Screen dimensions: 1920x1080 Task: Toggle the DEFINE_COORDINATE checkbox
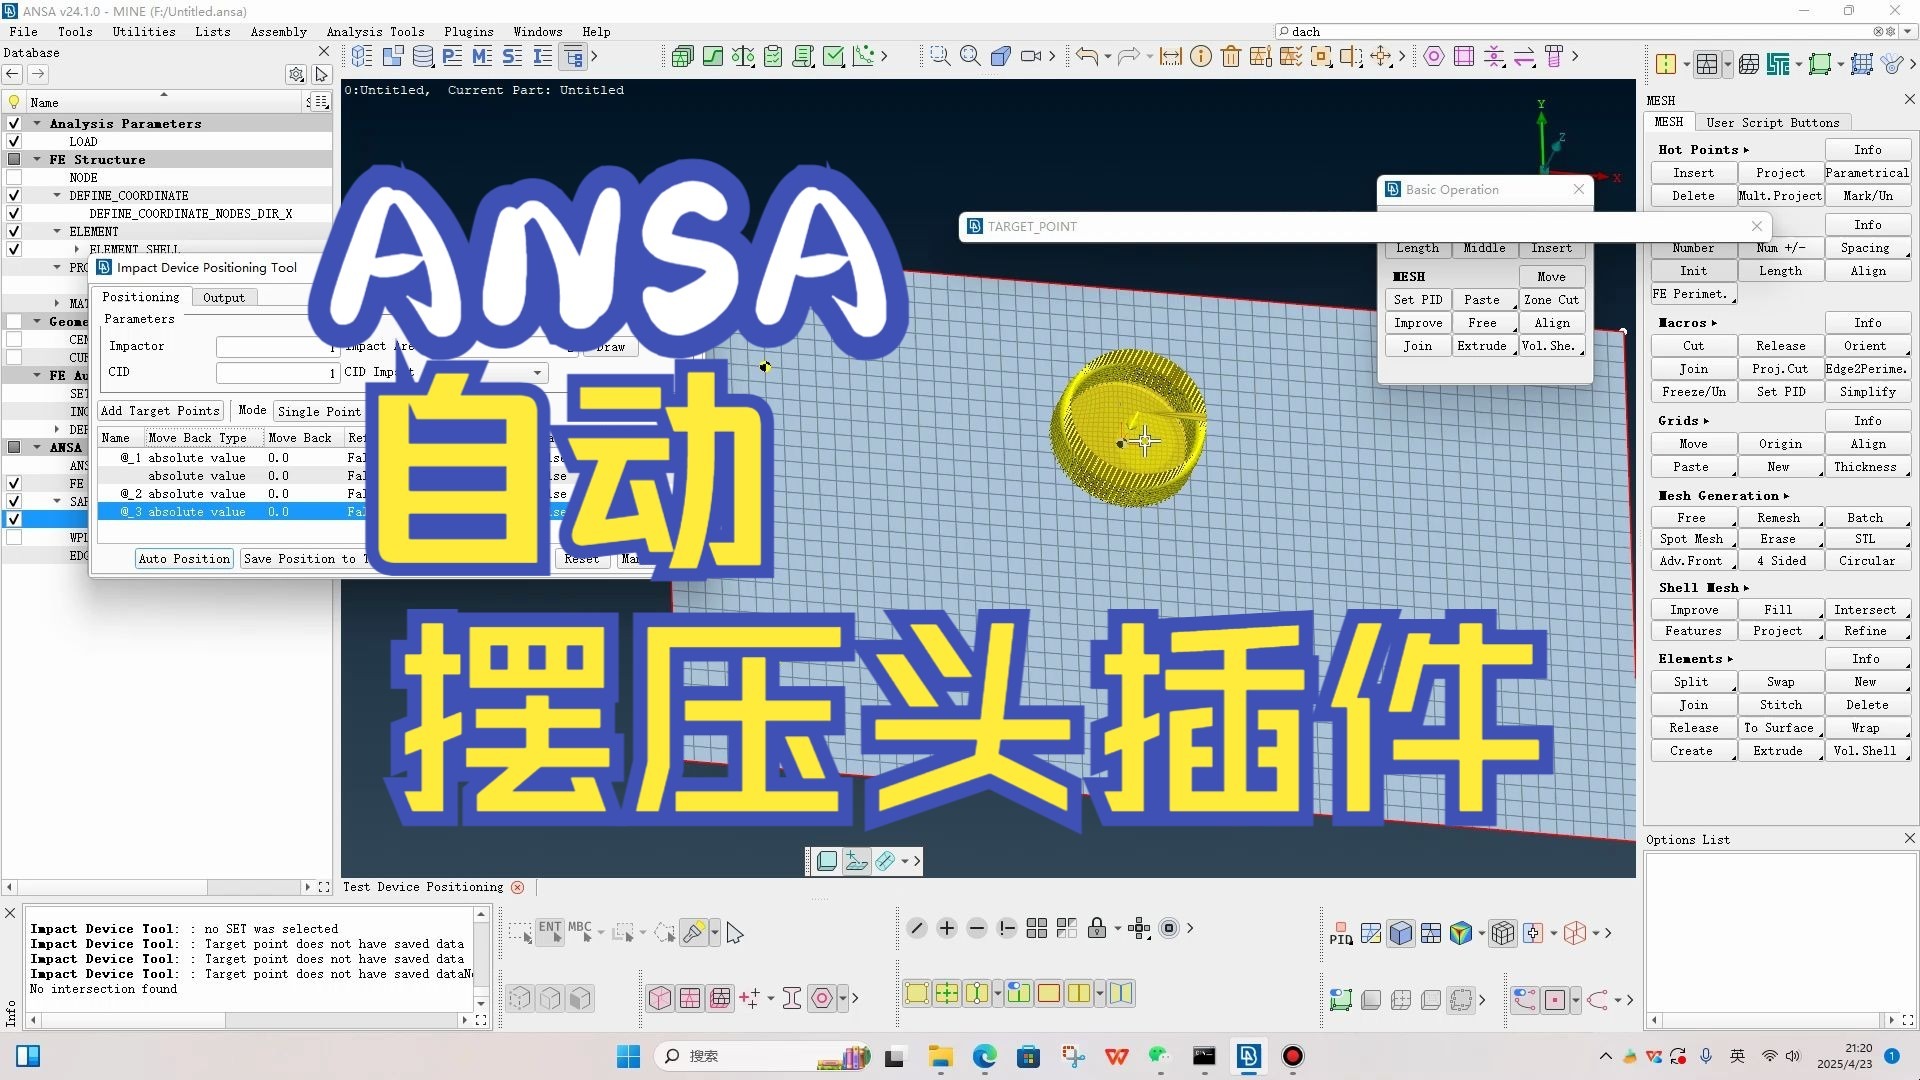(14, 196)
